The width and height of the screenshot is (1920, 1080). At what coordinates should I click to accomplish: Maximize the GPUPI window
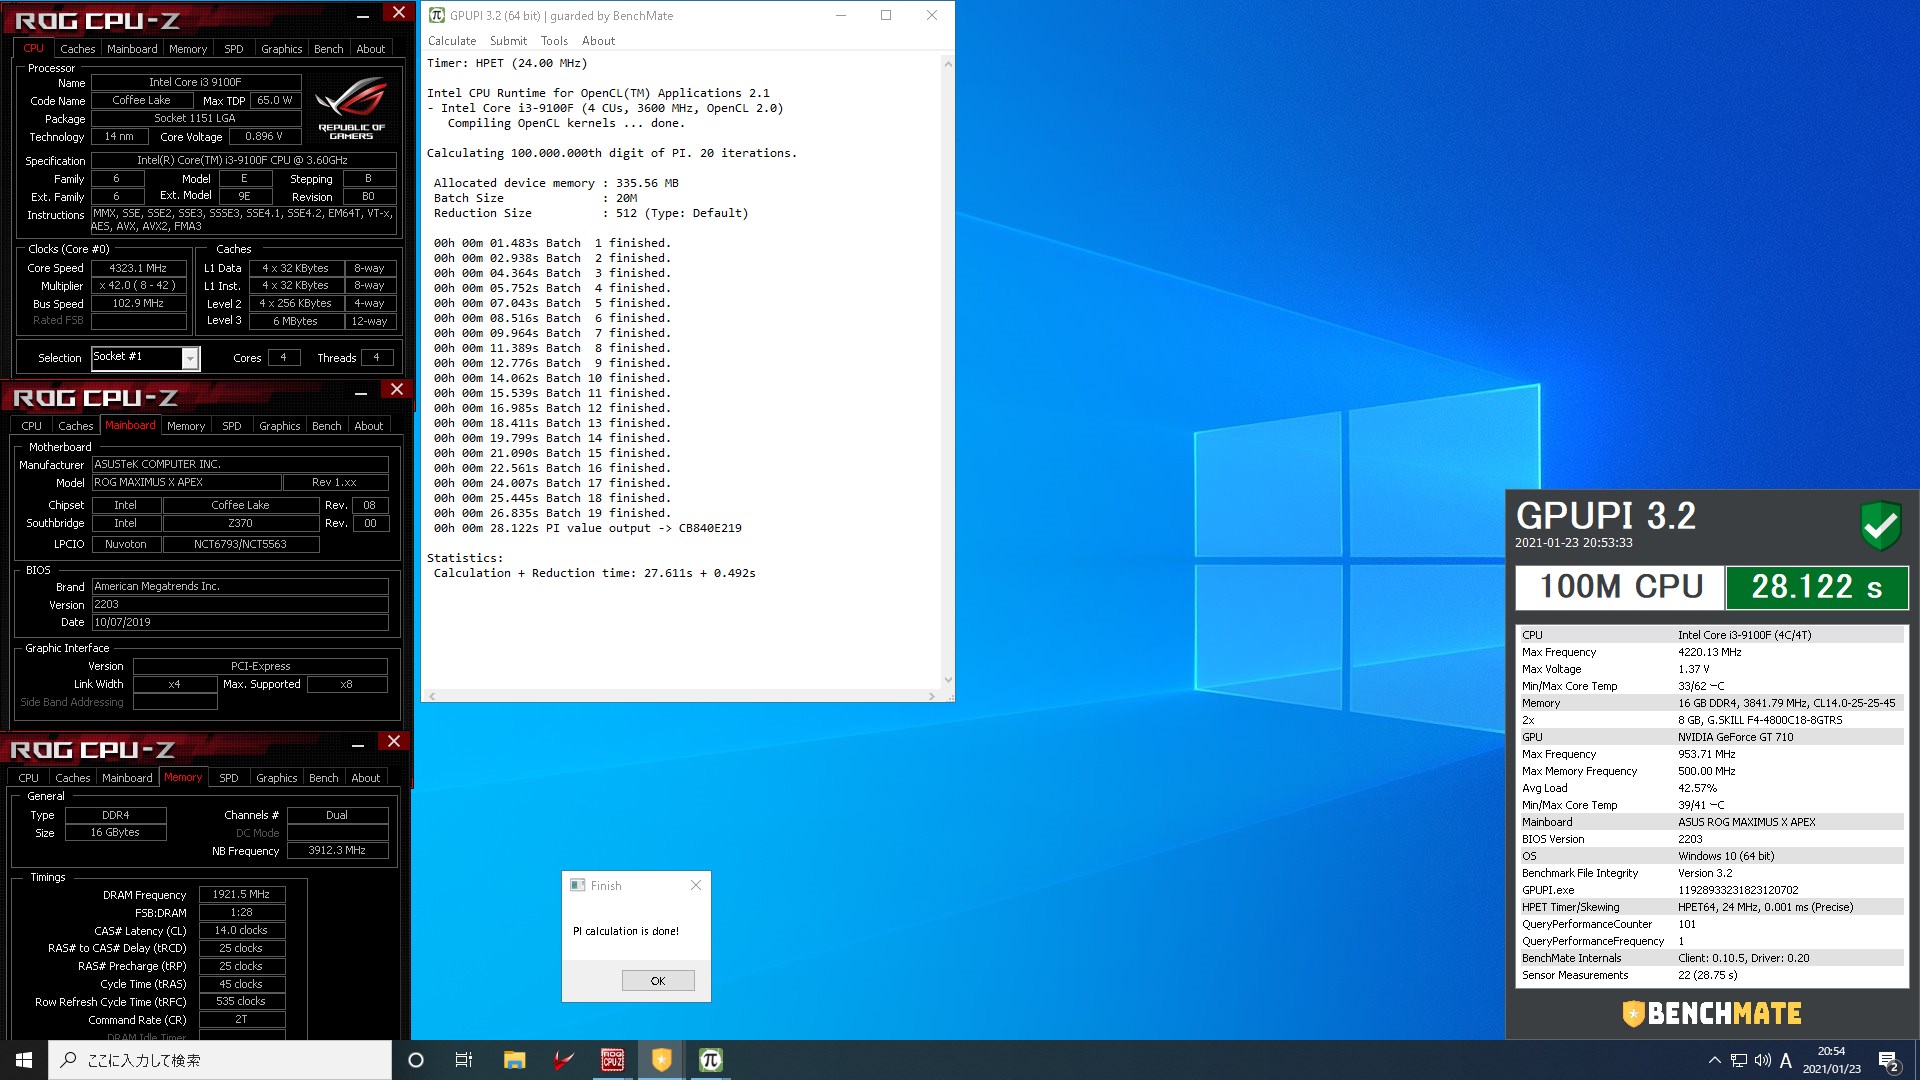[x=886, y=15]
